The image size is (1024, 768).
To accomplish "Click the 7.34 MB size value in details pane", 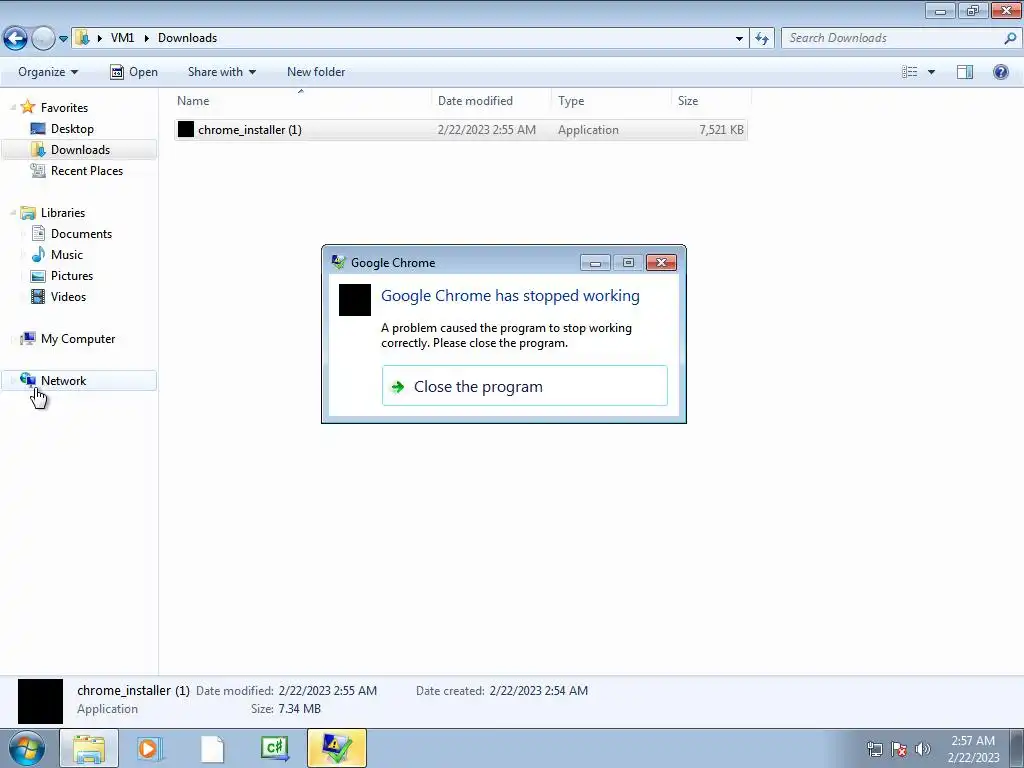I will tap(300, 709).
